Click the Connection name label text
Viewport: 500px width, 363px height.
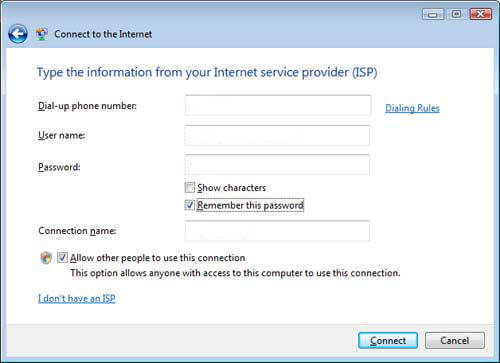77,231
